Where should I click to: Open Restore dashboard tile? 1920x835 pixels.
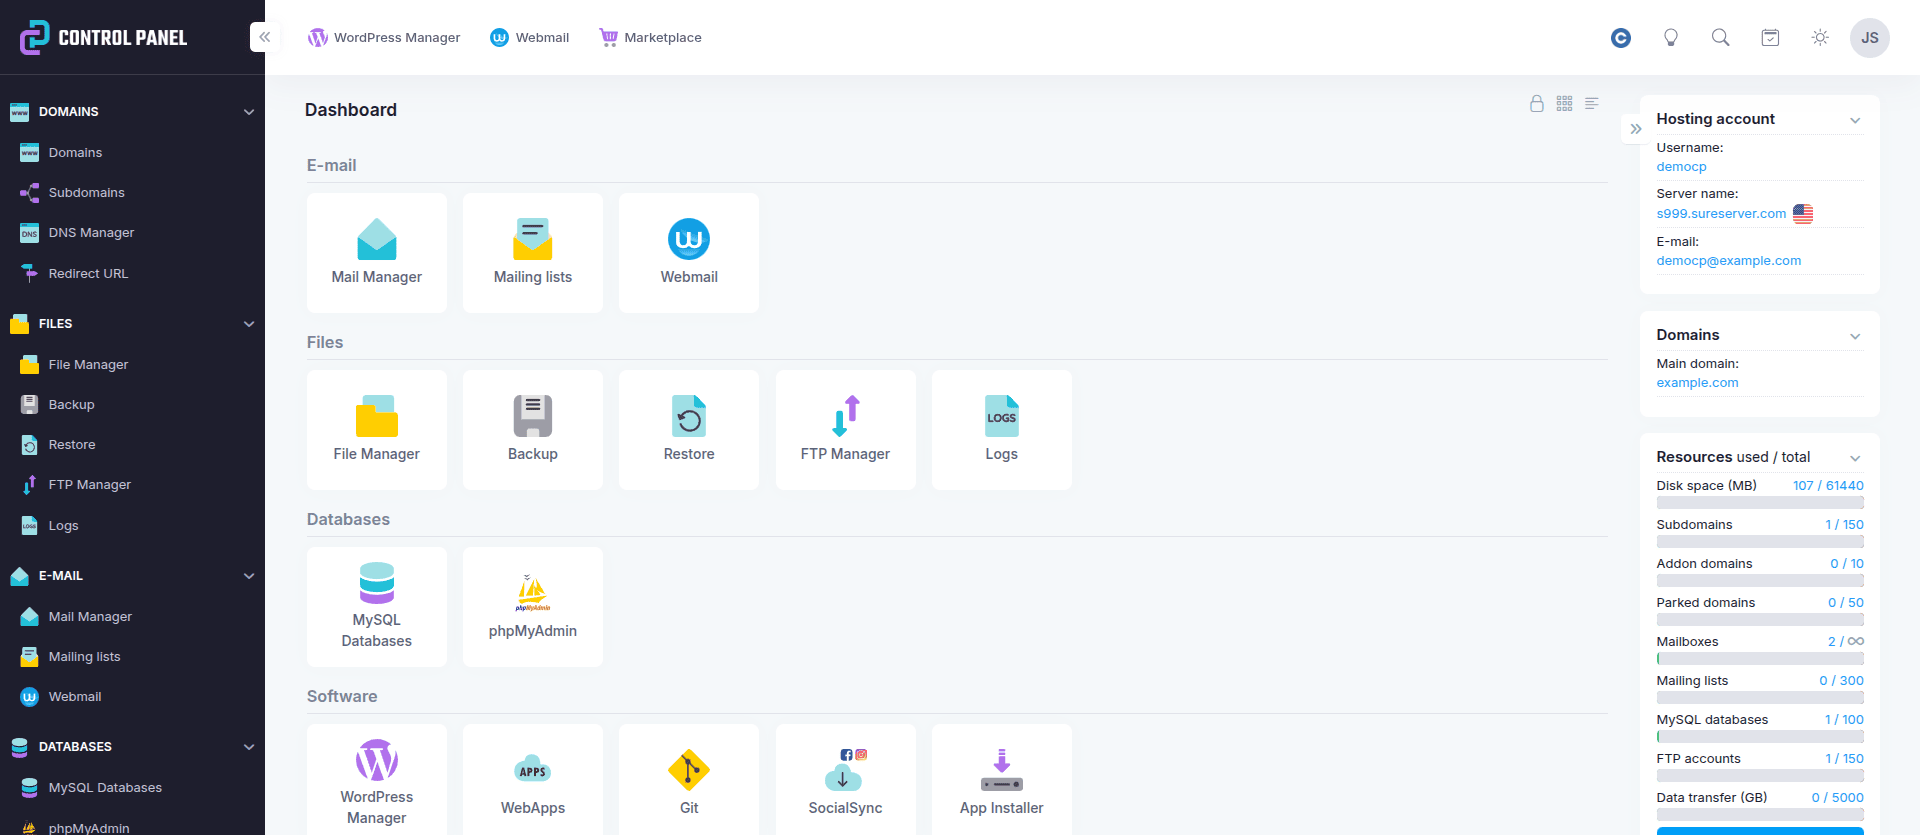(688, 430)
